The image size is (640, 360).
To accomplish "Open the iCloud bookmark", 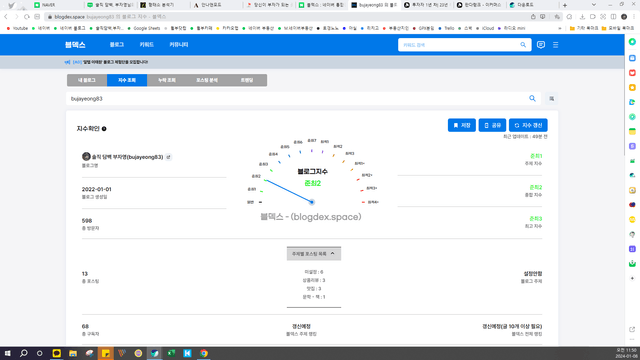I will click(485, 28).
